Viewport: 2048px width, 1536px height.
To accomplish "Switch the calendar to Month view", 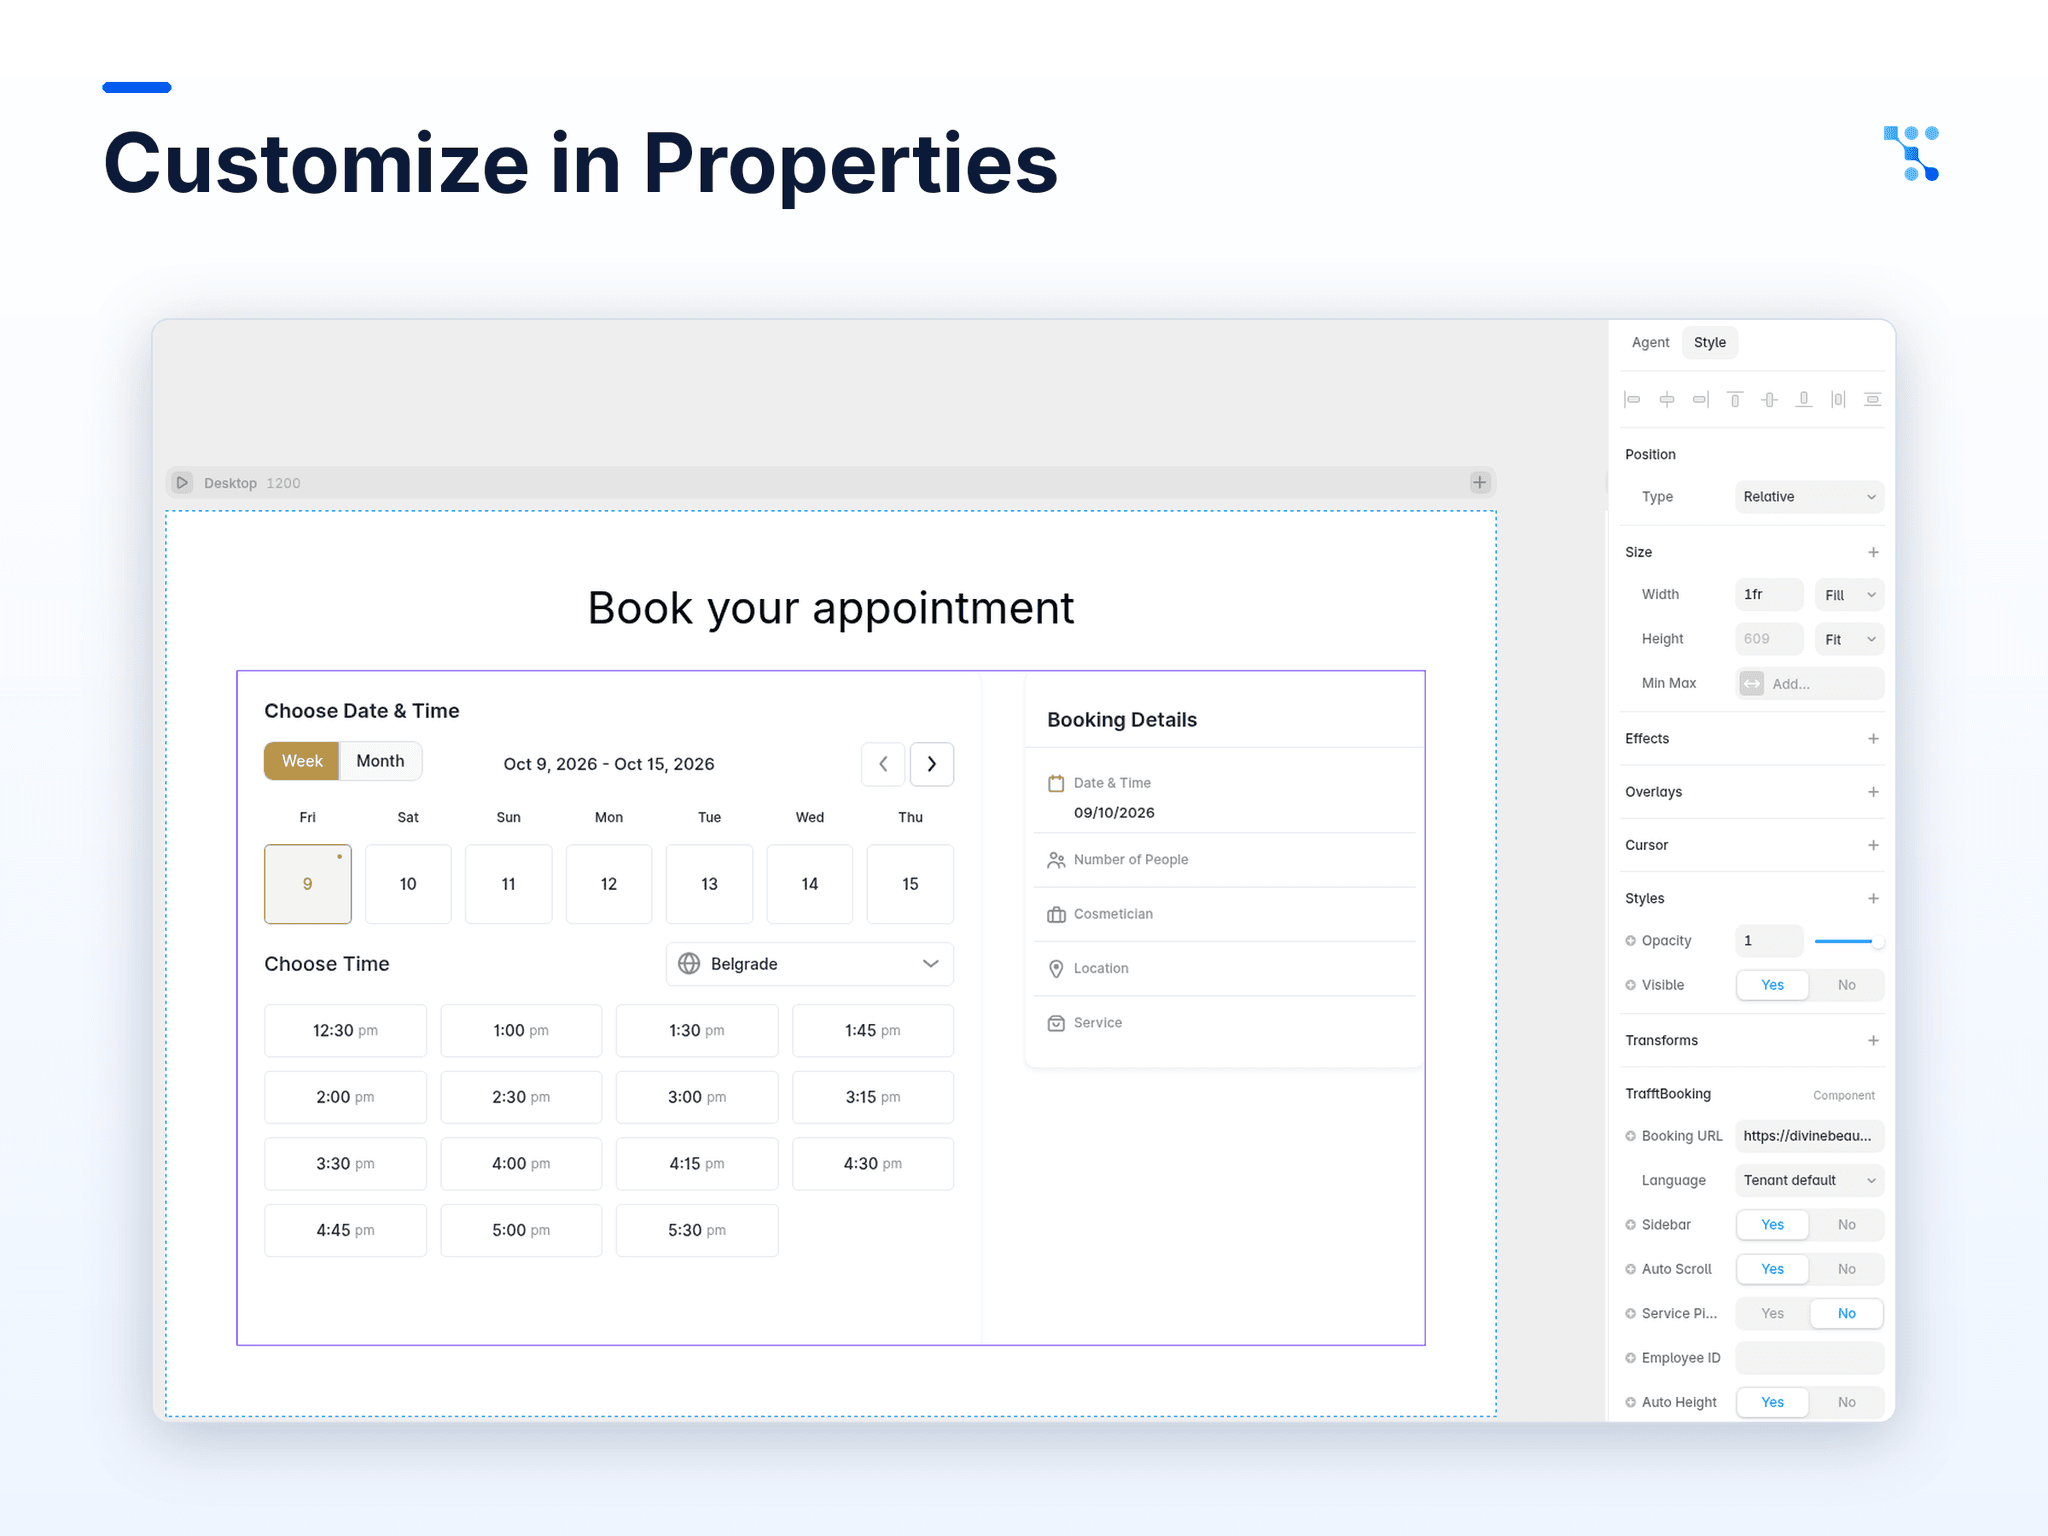I will point(380,761).
